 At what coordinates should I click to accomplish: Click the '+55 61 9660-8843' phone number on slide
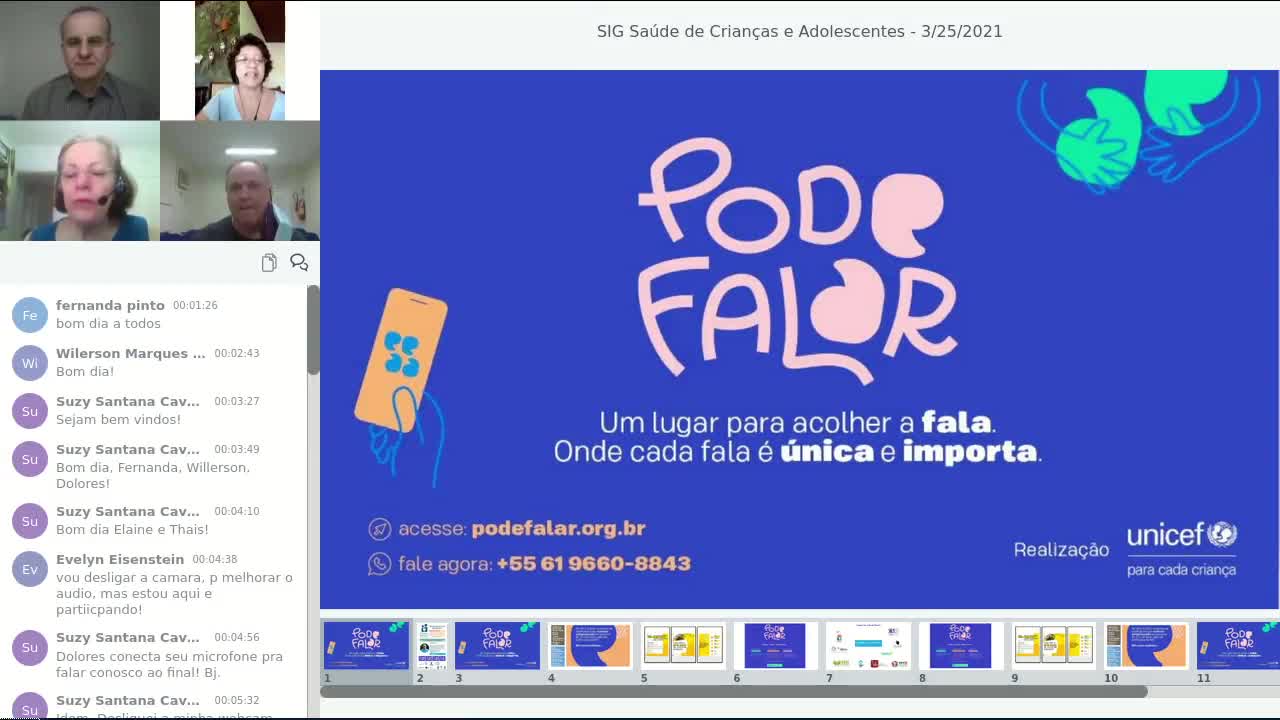tap(593, 563)
